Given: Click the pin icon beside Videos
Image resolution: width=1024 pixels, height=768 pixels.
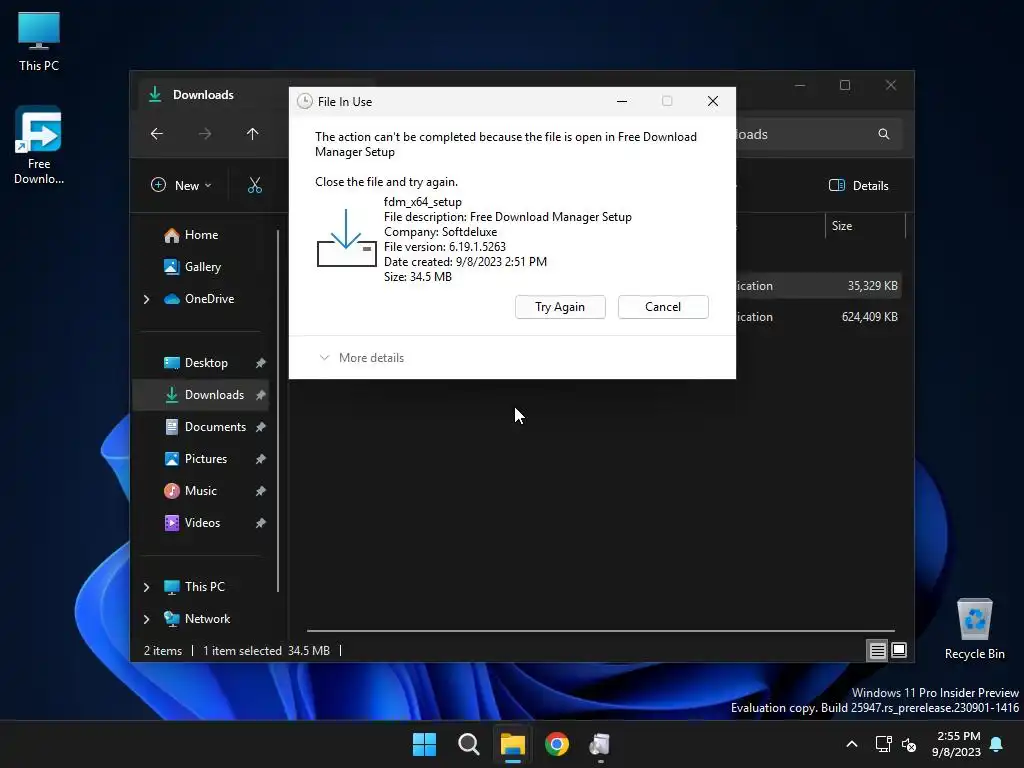Looking at the screenshot, I should click(261, 523).
